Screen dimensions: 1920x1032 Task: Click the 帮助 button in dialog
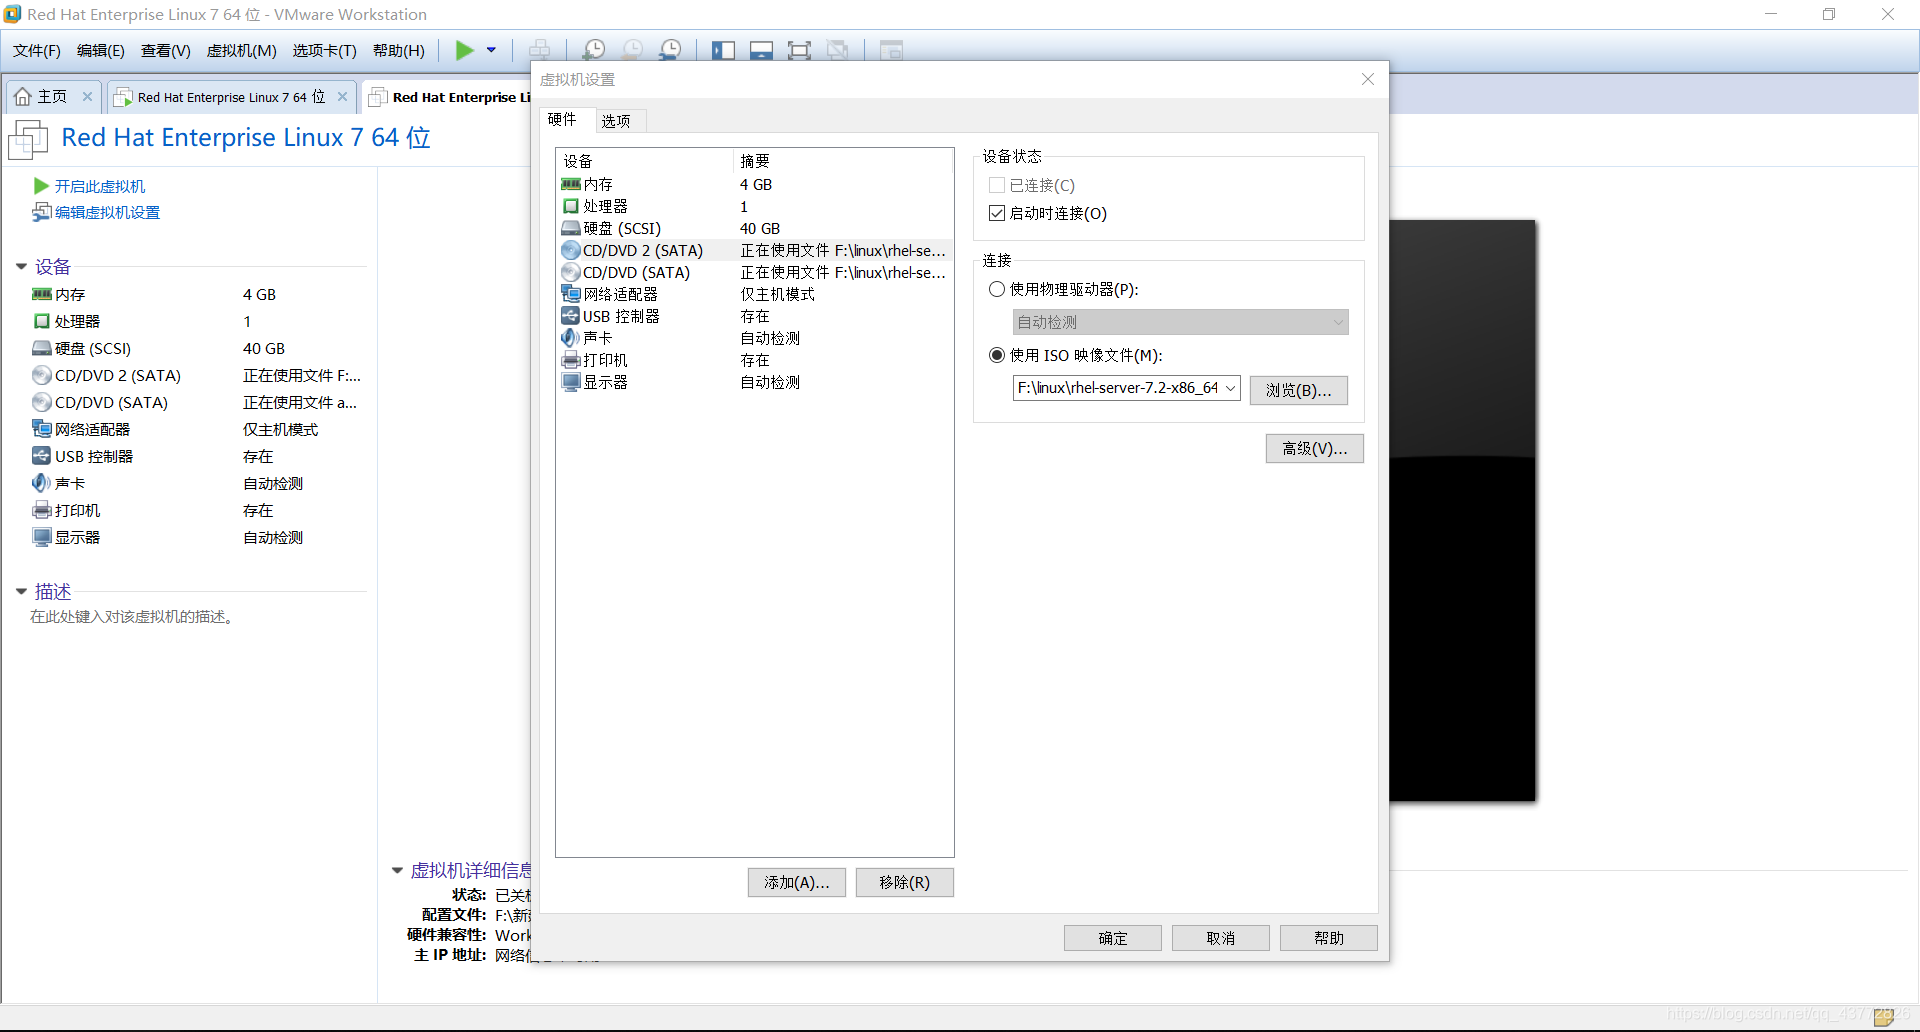[x=1328, y=938]
